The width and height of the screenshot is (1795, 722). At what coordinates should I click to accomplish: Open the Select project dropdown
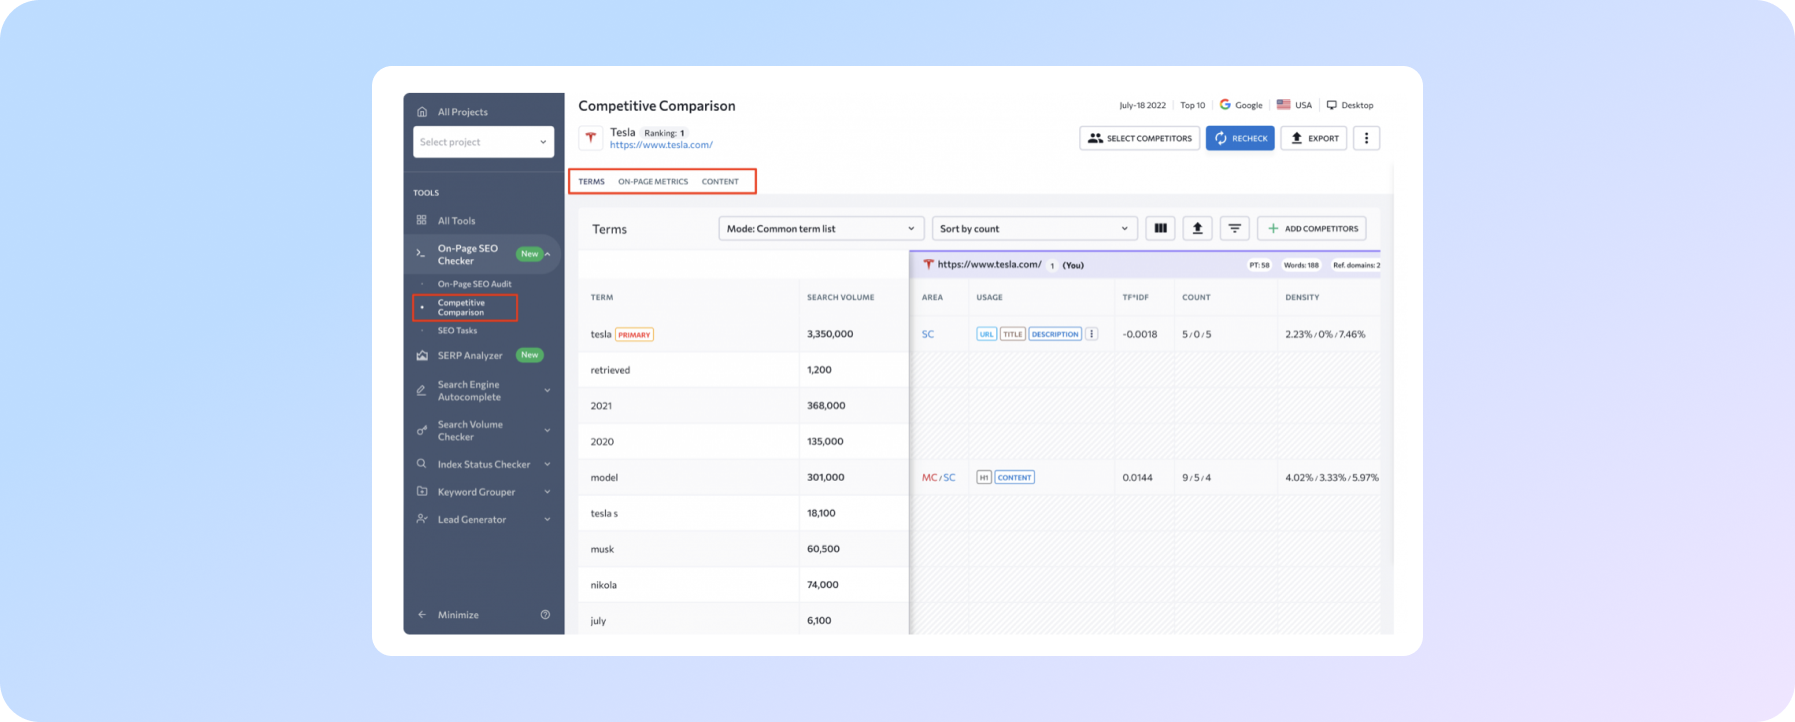(x=483, y=142)
